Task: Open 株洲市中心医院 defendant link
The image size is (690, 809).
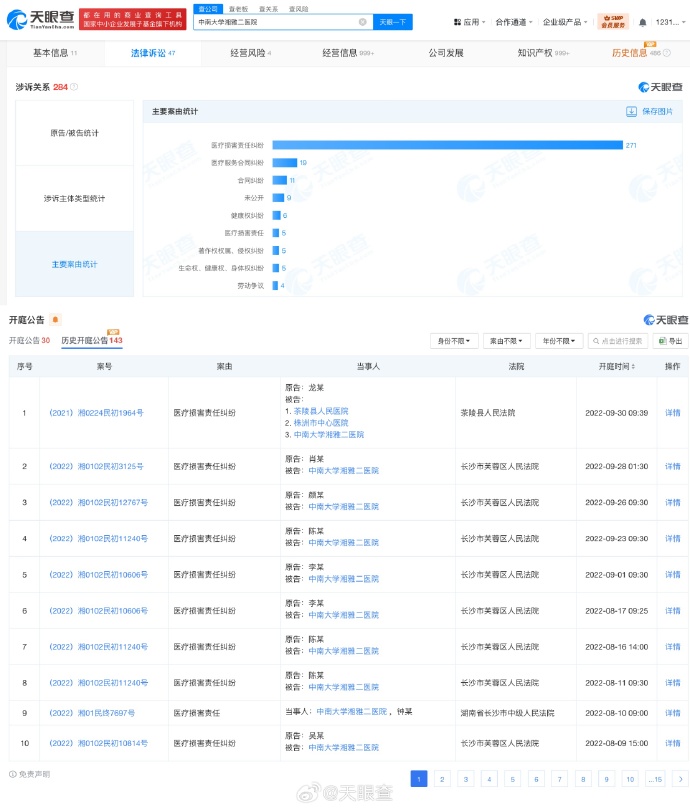Action: 321,423
